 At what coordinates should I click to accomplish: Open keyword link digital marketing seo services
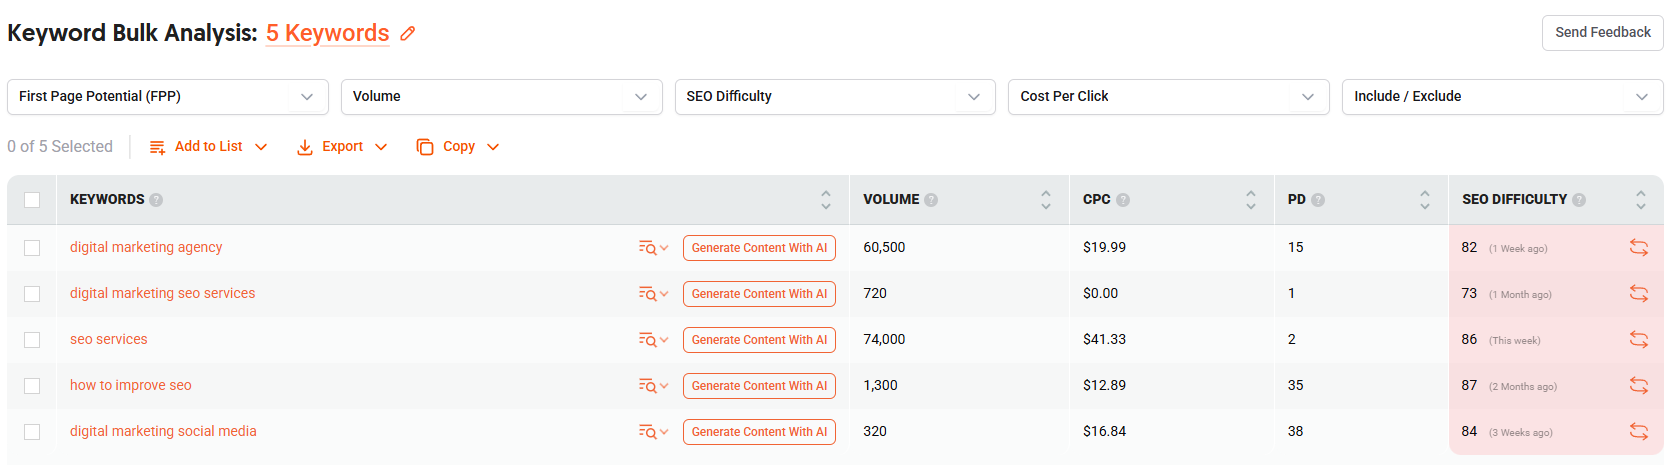click(162, 293)
